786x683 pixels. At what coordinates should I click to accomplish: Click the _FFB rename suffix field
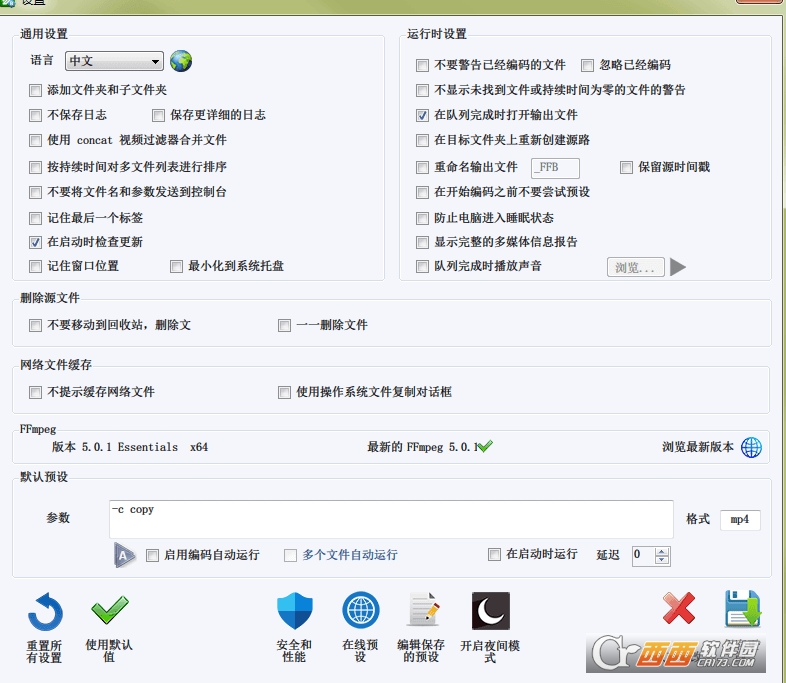pyautogui.click(x=555, y=167)
